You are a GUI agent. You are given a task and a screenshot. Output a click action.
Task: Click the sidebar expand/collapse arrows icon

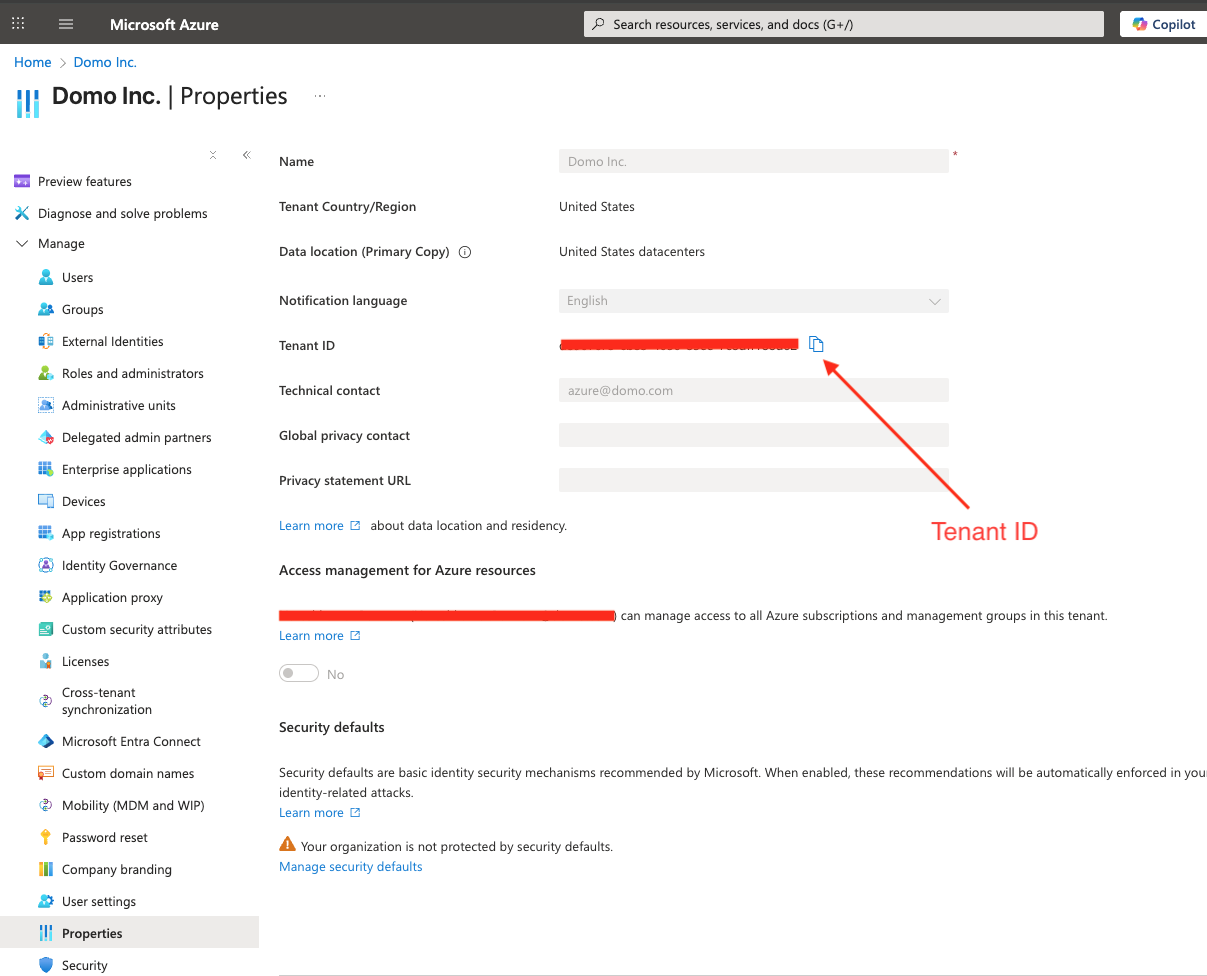[x=213, y=155]
